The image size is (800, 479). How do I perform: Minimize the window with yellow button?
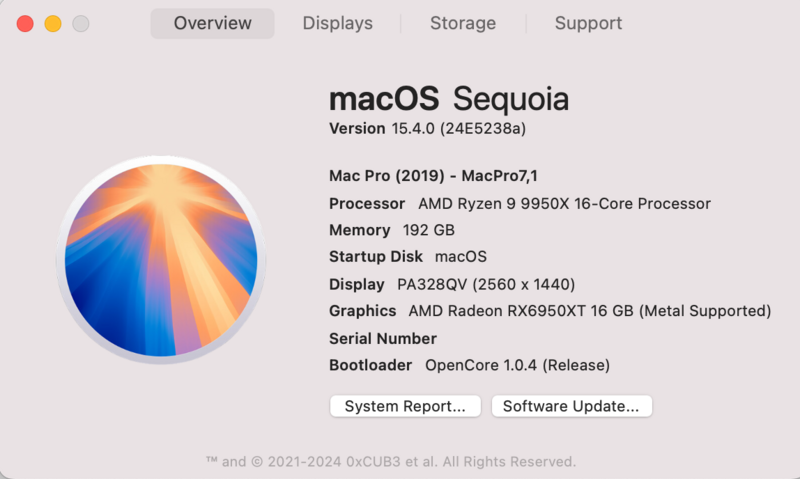tap(53, 23)
